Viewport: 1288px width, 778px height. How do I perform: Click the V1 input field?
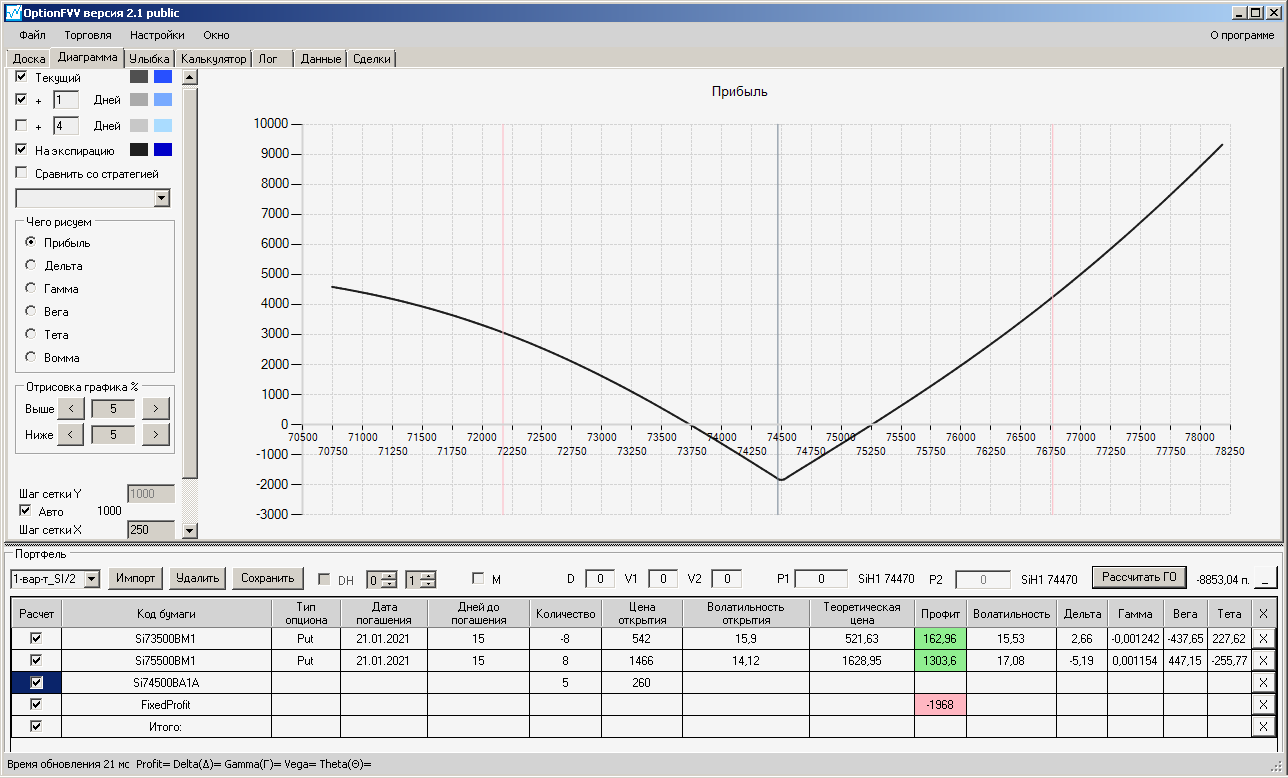coord(663,579)
